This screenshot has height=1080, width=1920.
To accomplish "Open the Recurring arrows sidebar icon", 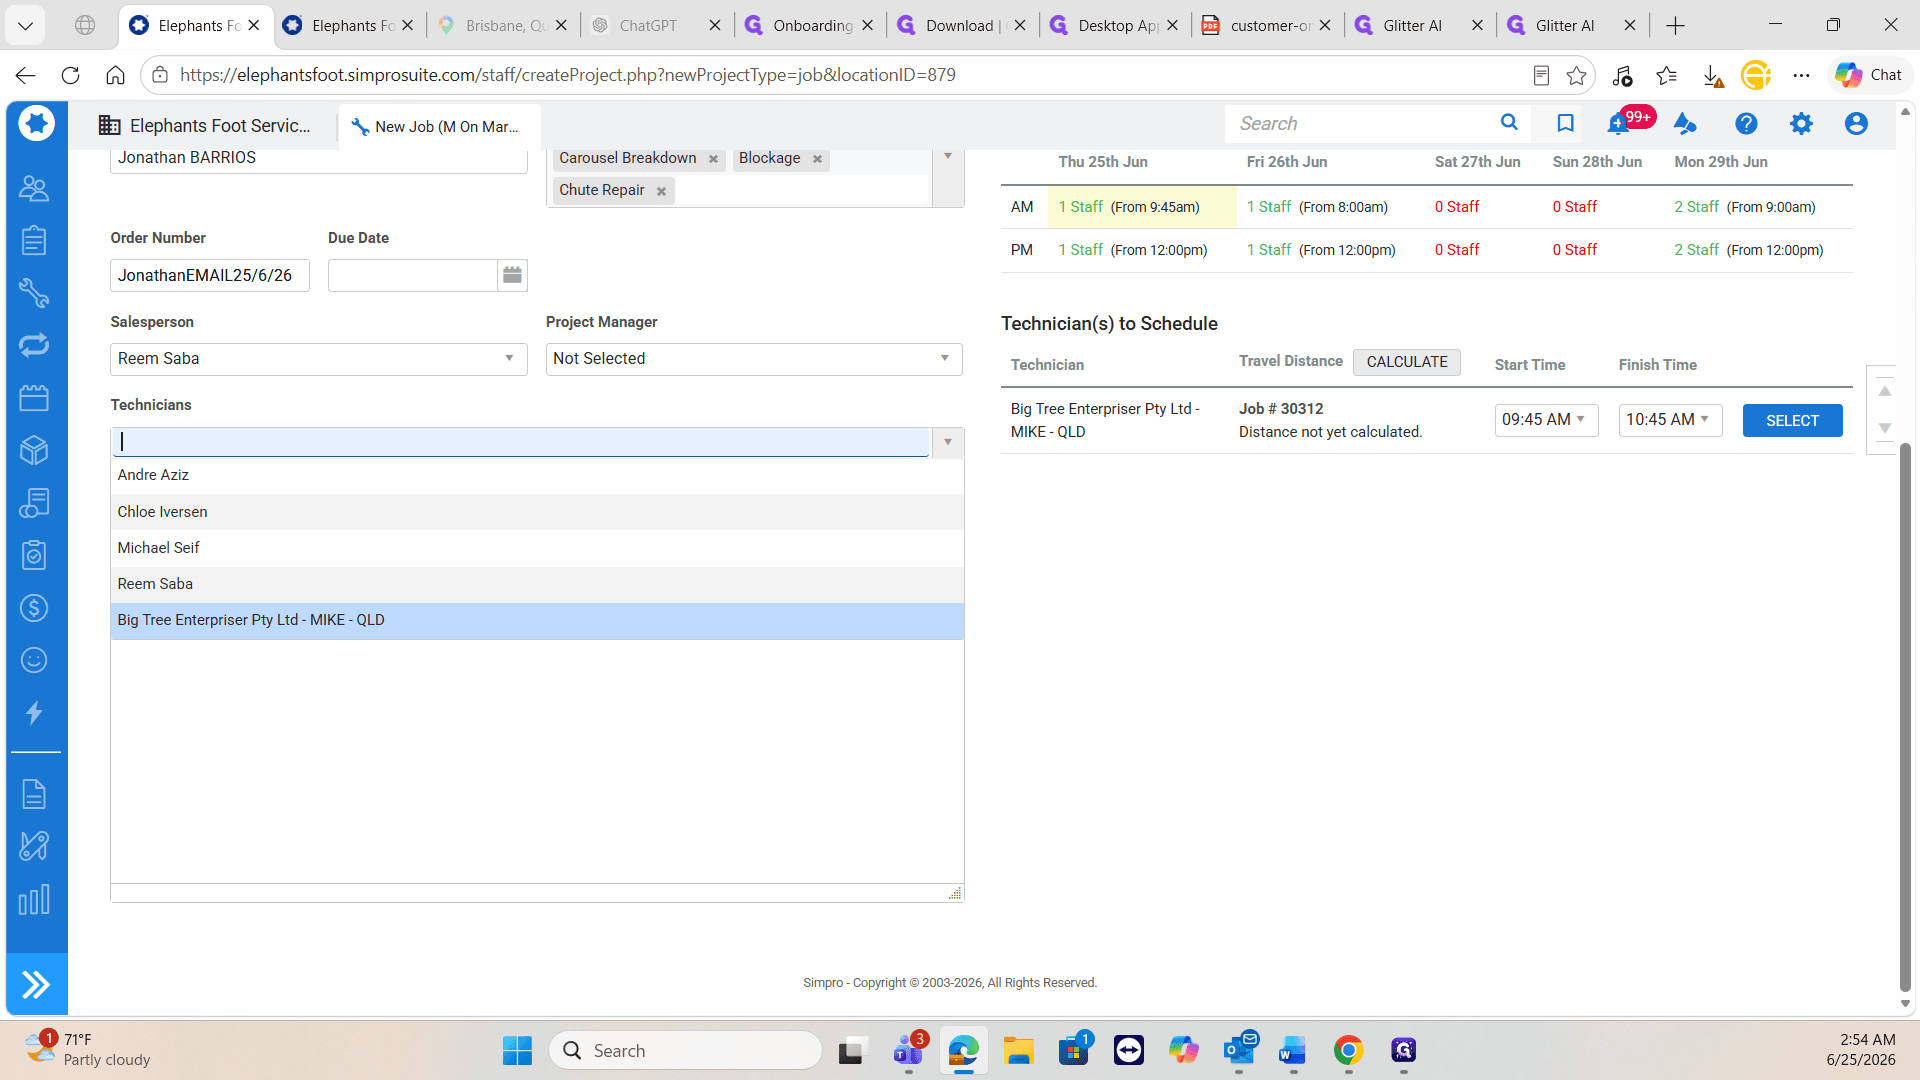I will click(34, 345).
